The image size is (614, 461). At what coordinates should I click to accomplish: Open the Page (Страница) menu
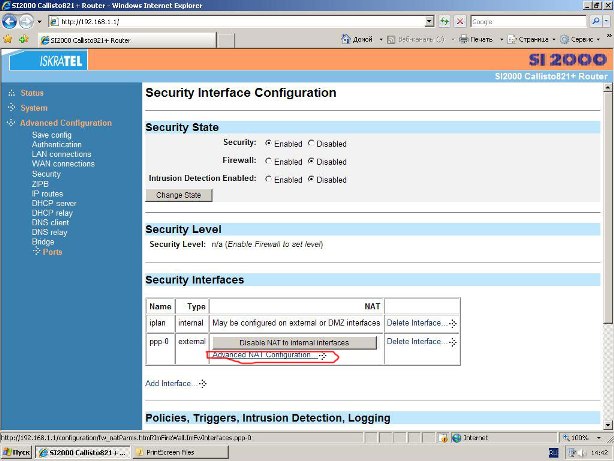click(531, 40)
